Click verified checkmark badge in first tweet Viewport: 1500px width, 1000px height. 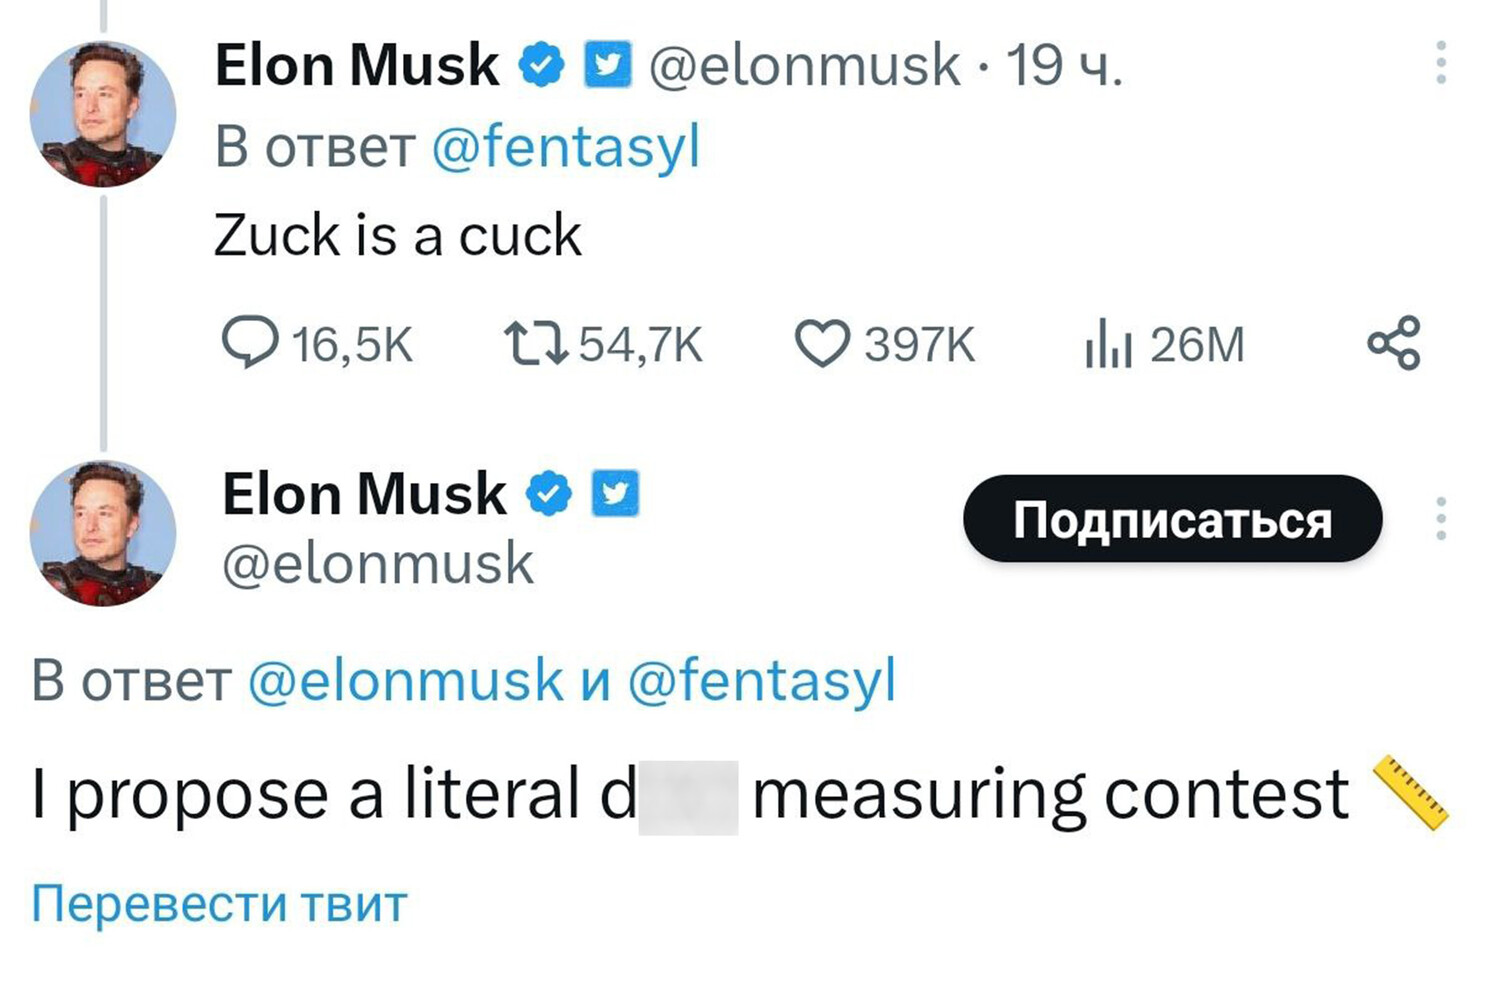(542, 66)
